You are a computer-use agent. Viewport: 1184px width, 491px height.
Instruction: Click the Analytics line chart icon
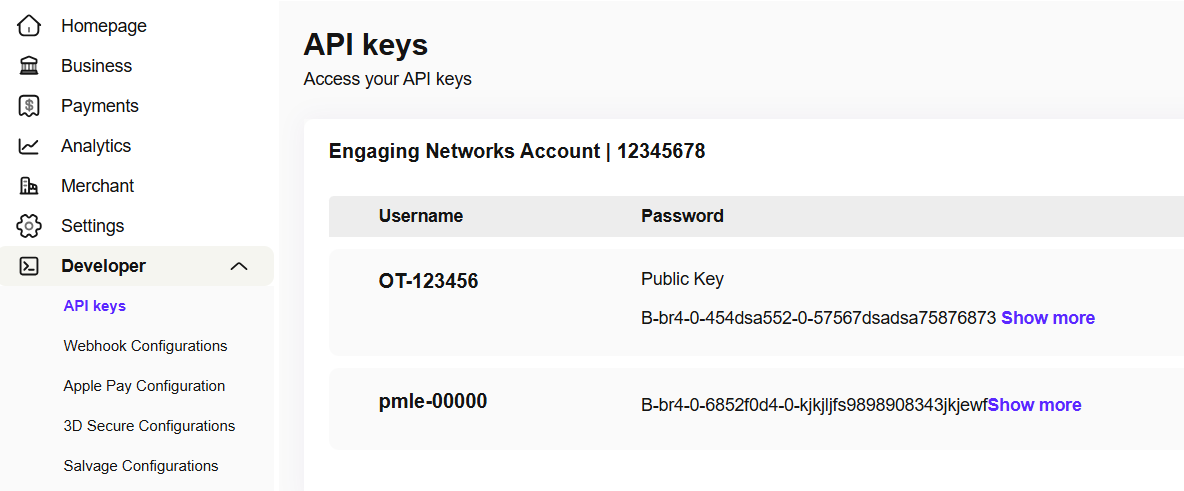click(29, 146)
